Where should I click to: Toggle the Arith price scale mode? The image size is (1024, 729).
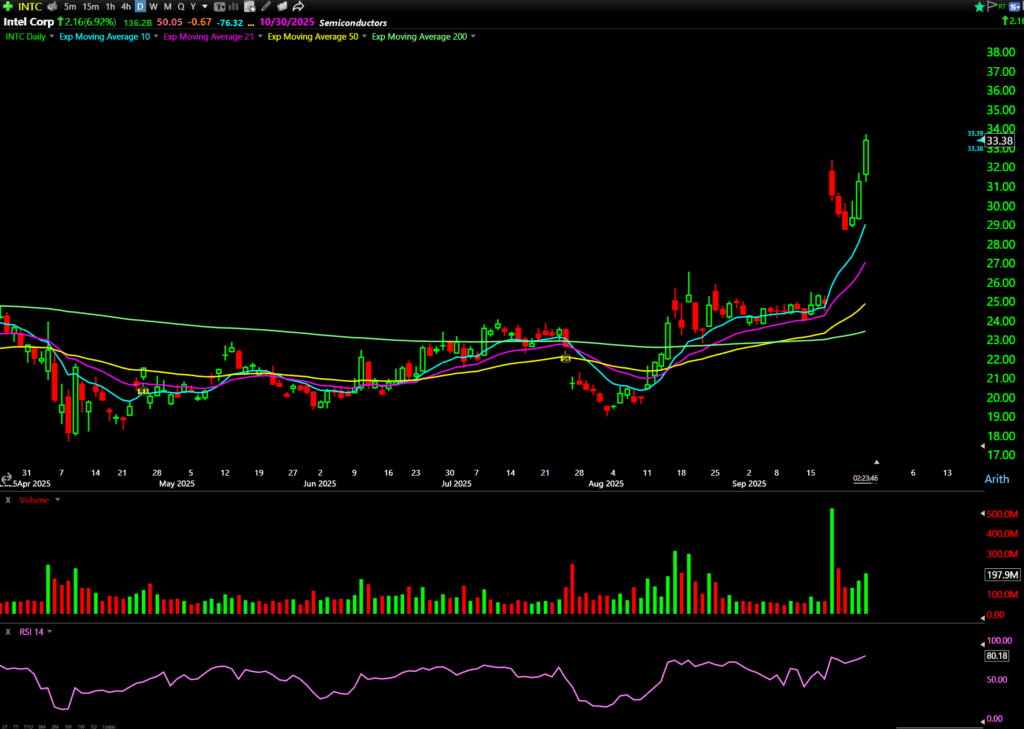pos(996,479)
